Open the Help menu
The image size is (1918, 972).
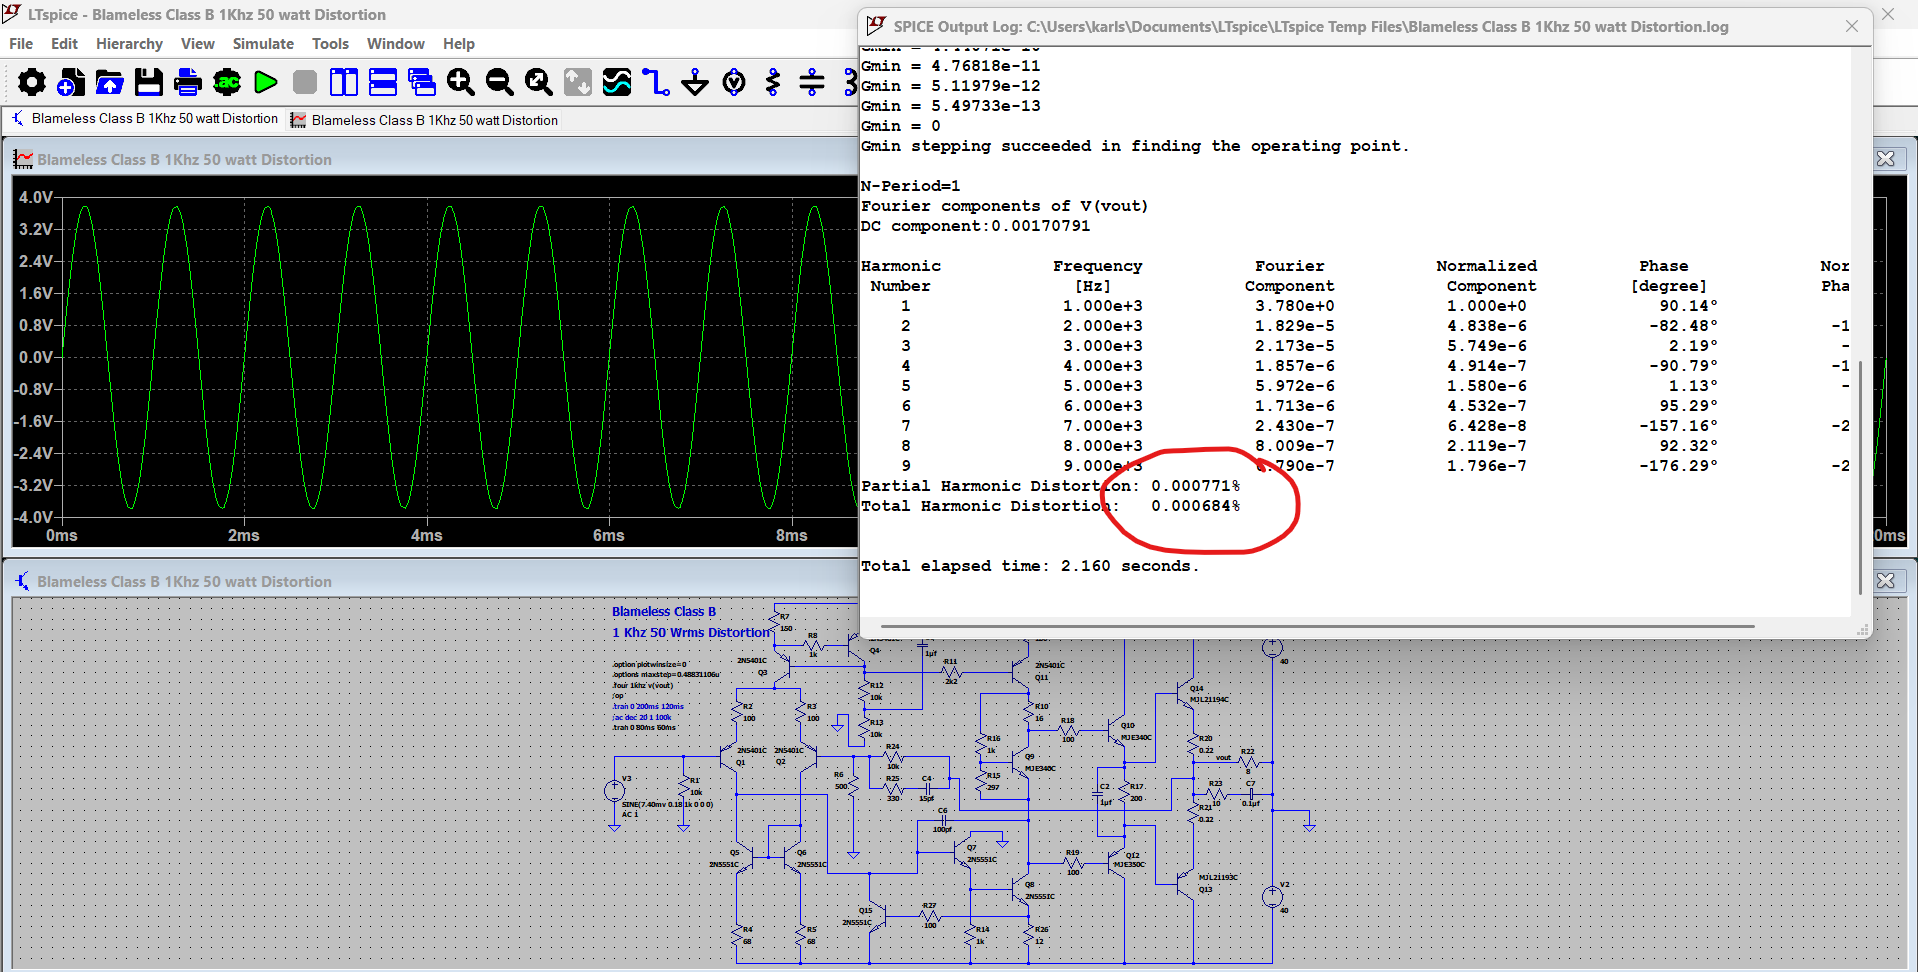pyautogui.click(x=459, y=44)
